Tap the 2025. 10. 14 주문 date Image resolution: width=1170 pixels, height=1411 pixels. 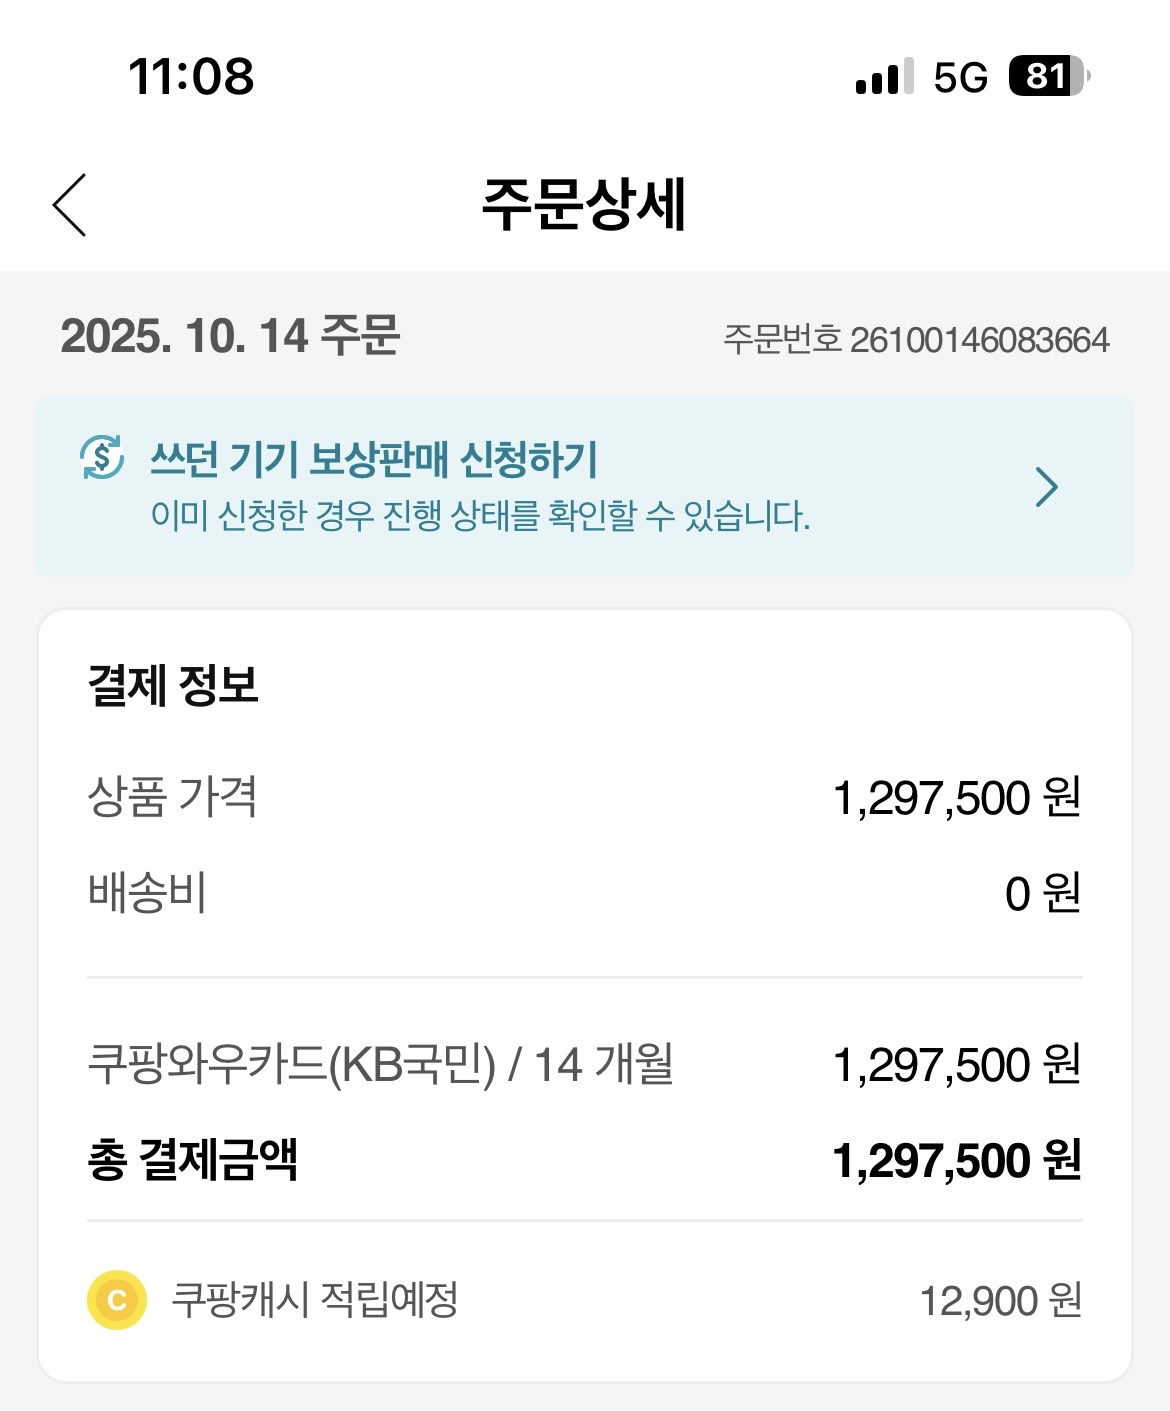(230, 336)
